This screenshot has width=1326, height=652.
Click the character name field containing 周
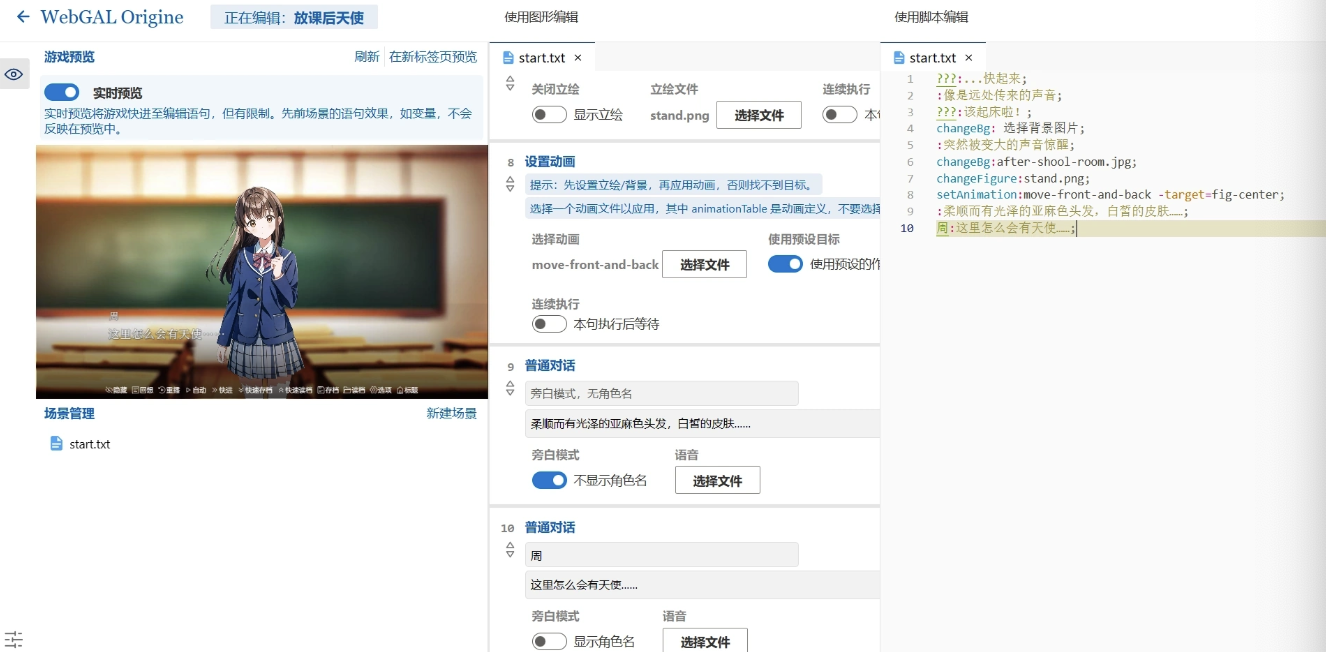pos(661,555)
